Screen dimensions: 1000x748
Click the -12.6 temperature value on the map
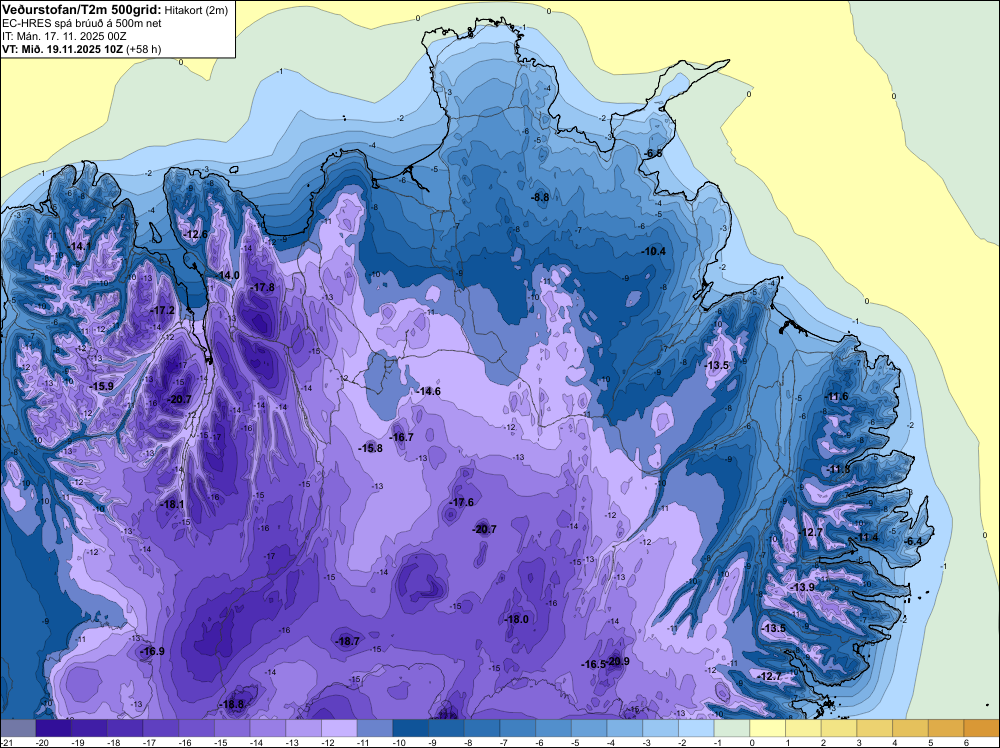[196, 235]
